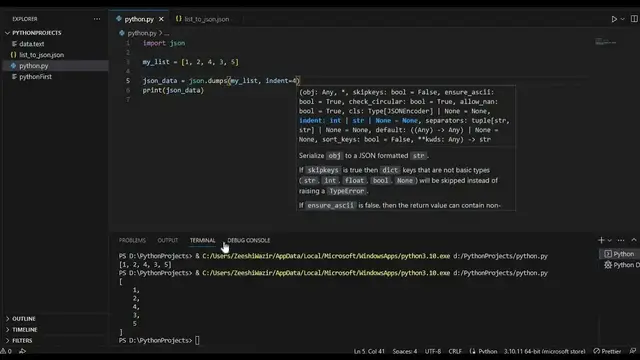Select the Python Debug terminal entry
640x360 pixels.
coord(621,265)
